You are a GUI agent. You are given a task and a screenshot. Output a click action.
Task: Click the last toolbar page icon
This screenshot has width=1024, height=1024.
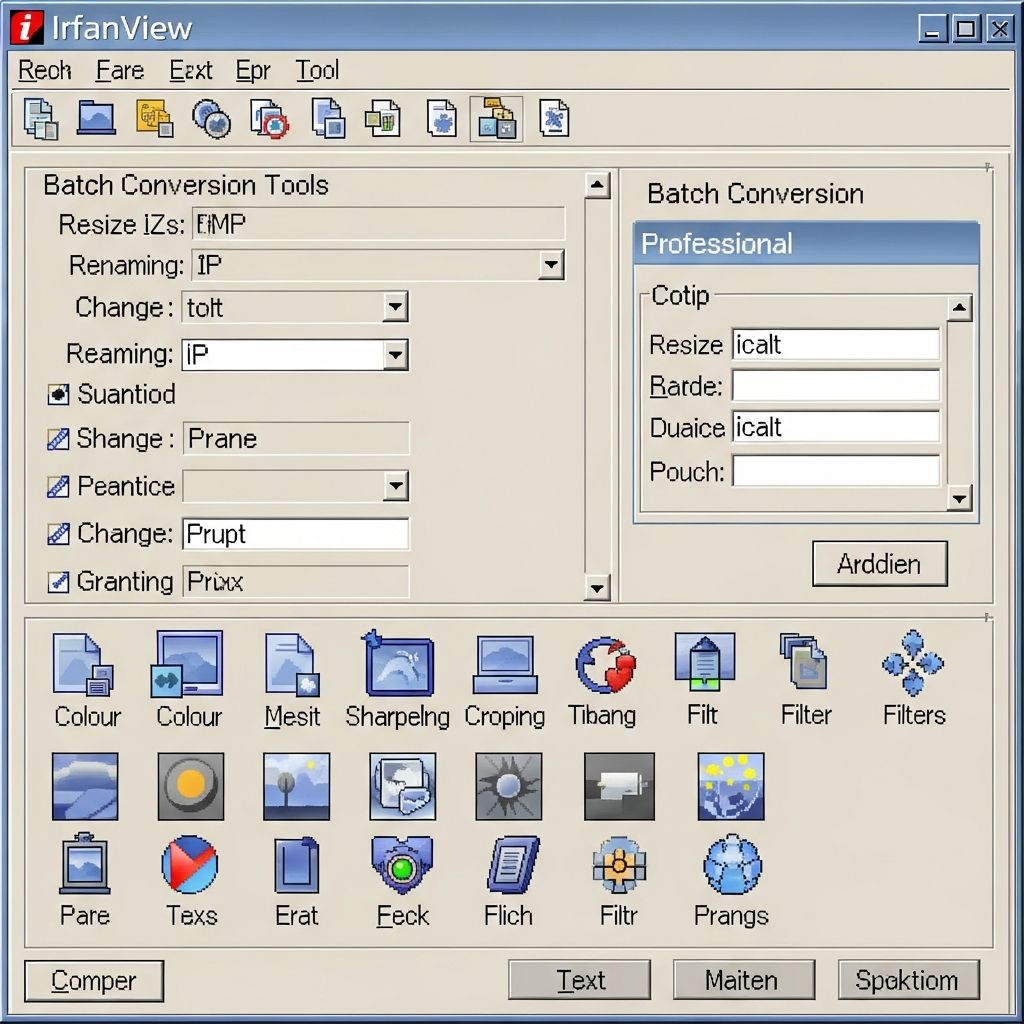point(554,118)
